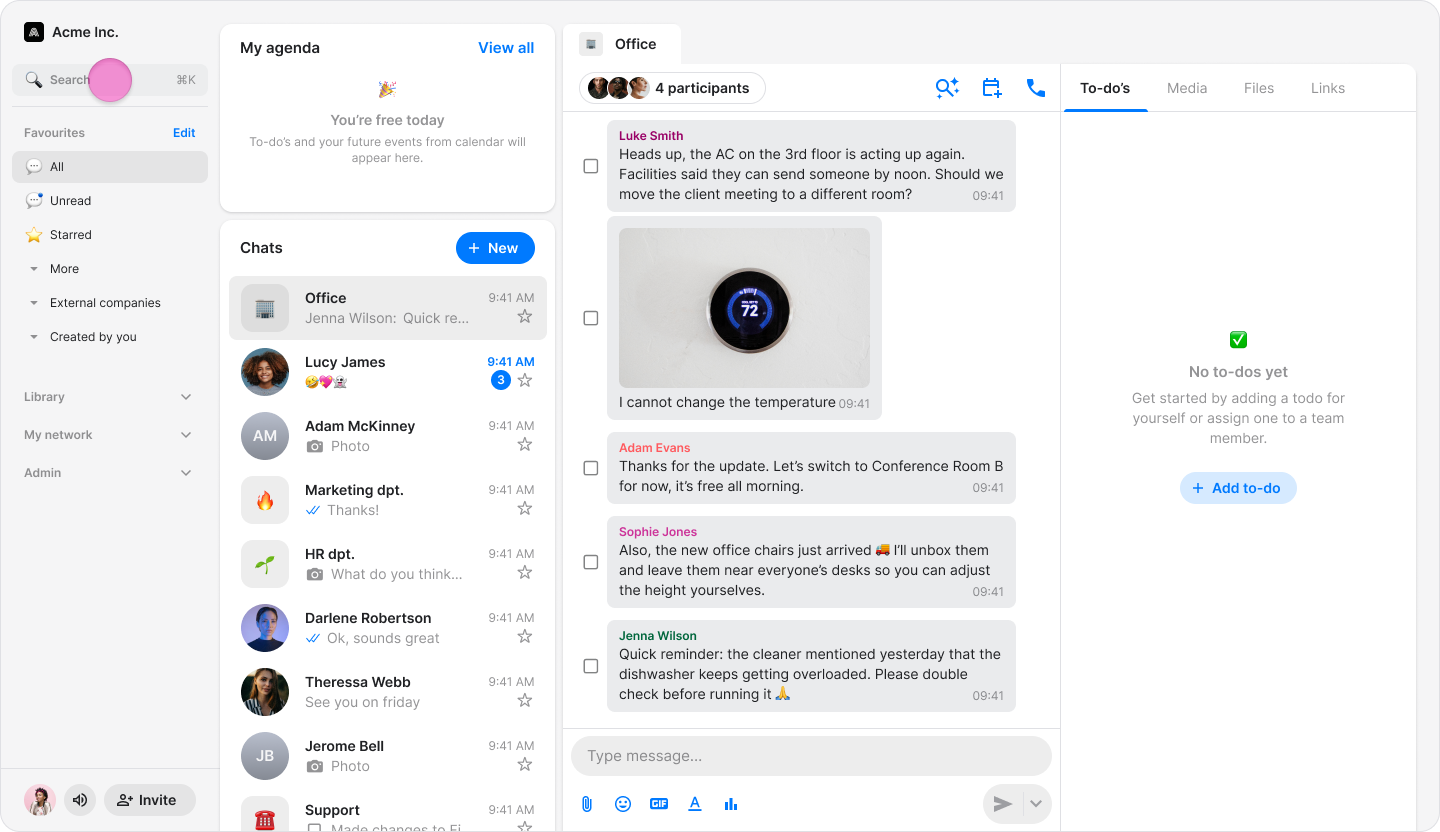Image resolution: width=1440 pixels, height=832 pixels.
Task: Click the Search field
Action: (110, 80)
